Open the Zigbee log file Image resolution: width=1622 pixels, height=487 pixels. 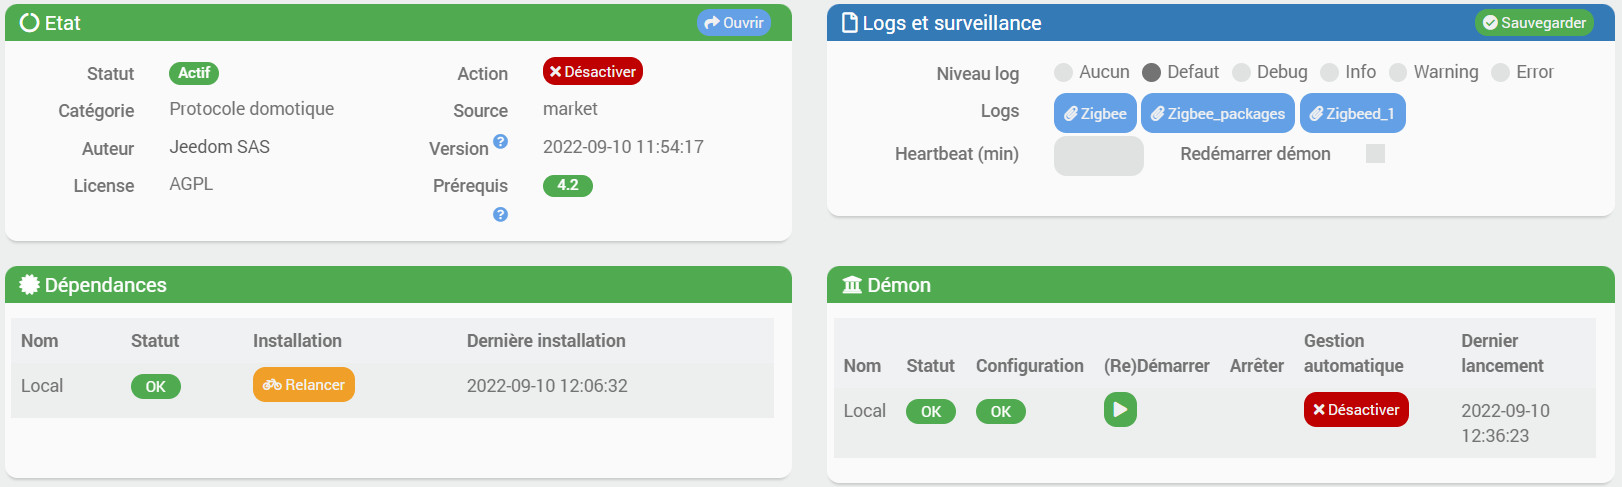1095,113
